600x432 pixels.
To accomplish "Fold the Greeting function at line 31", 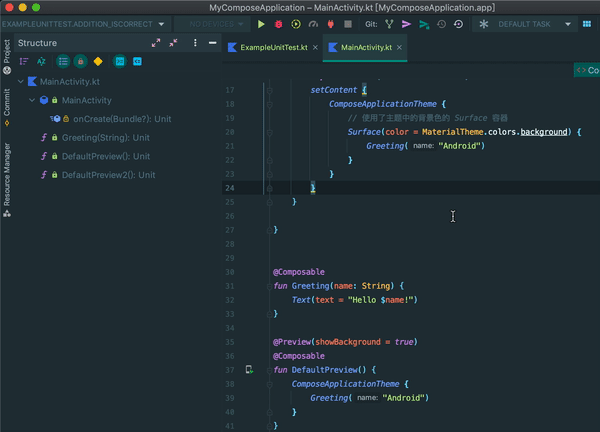I will [x=269, y=286].
